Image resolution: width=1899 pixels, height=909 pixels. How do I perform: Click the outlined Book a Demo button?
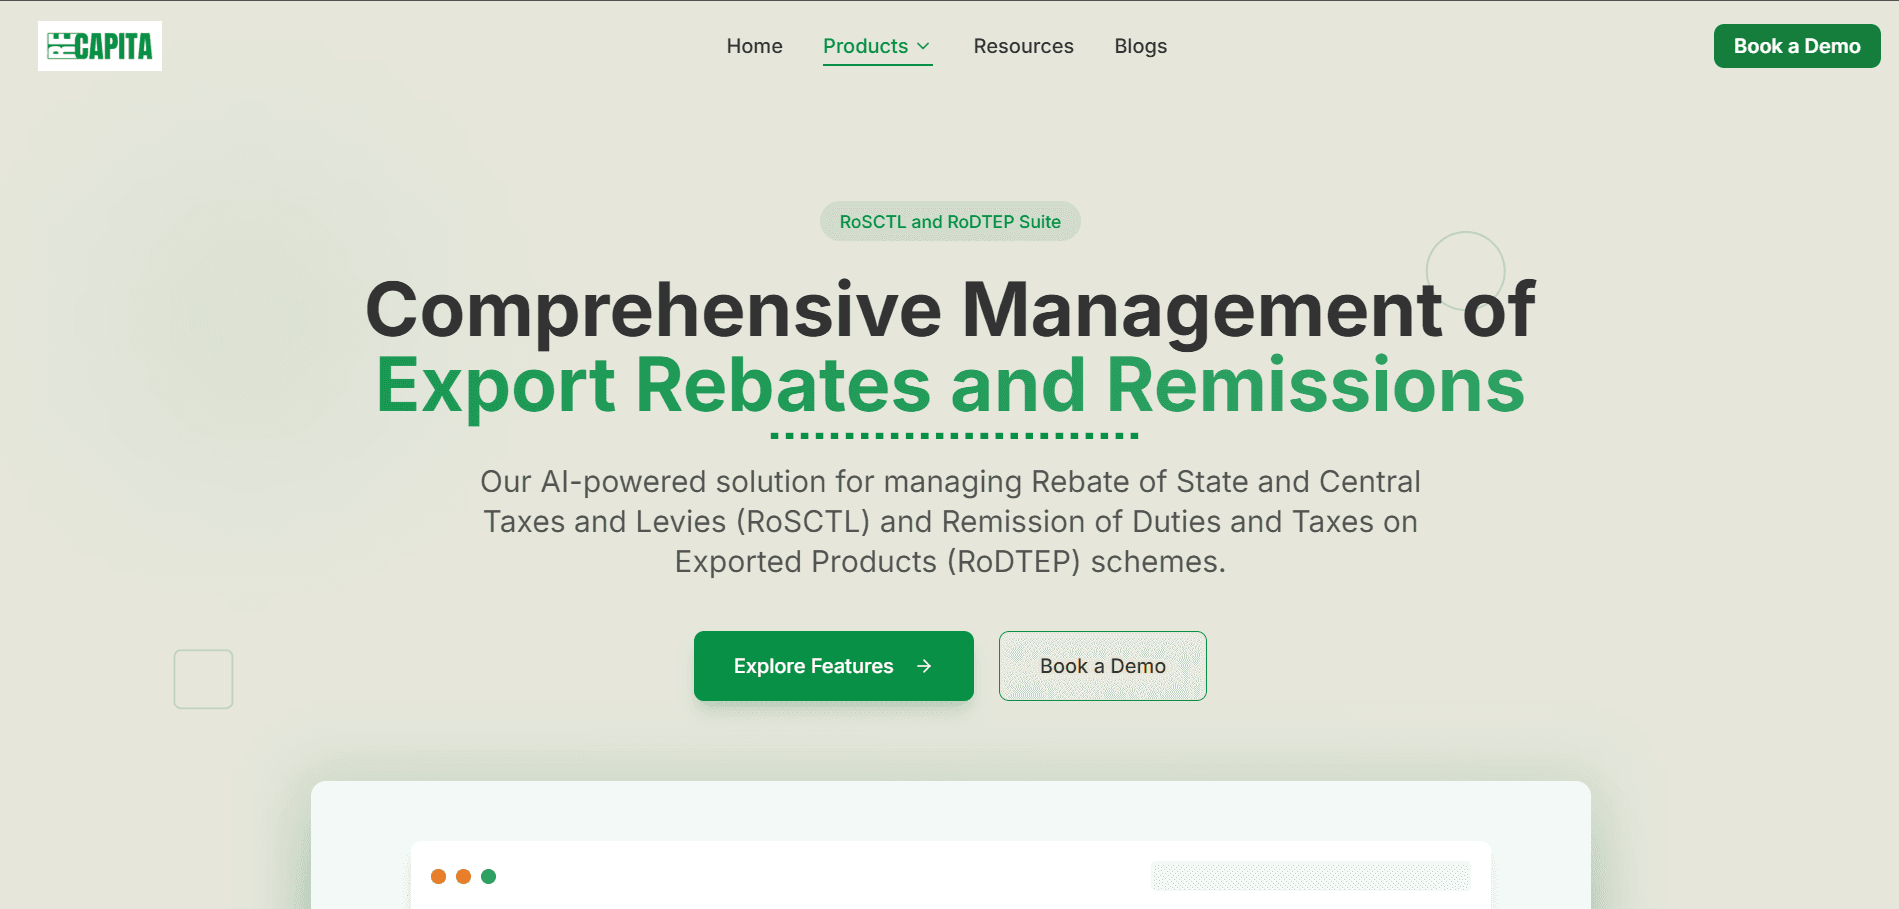(1103, 666)
